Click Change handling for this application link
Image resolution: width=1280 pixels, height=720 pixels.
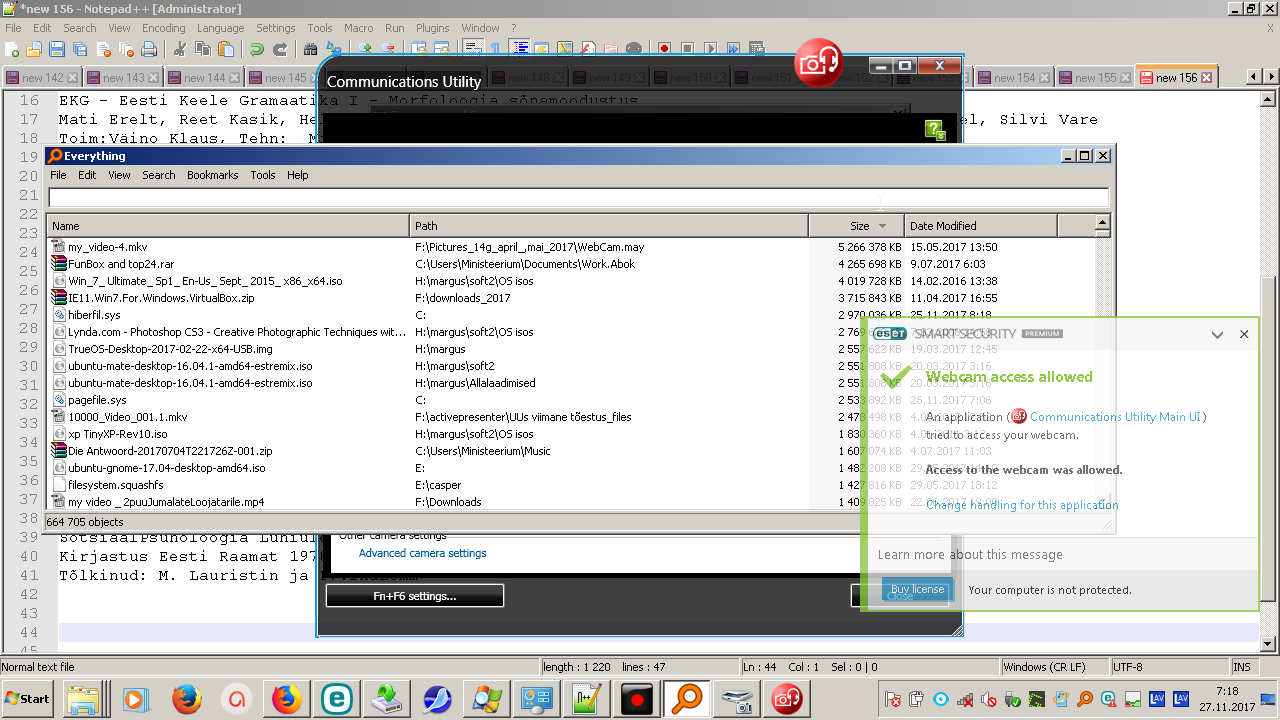(1022, 505)
